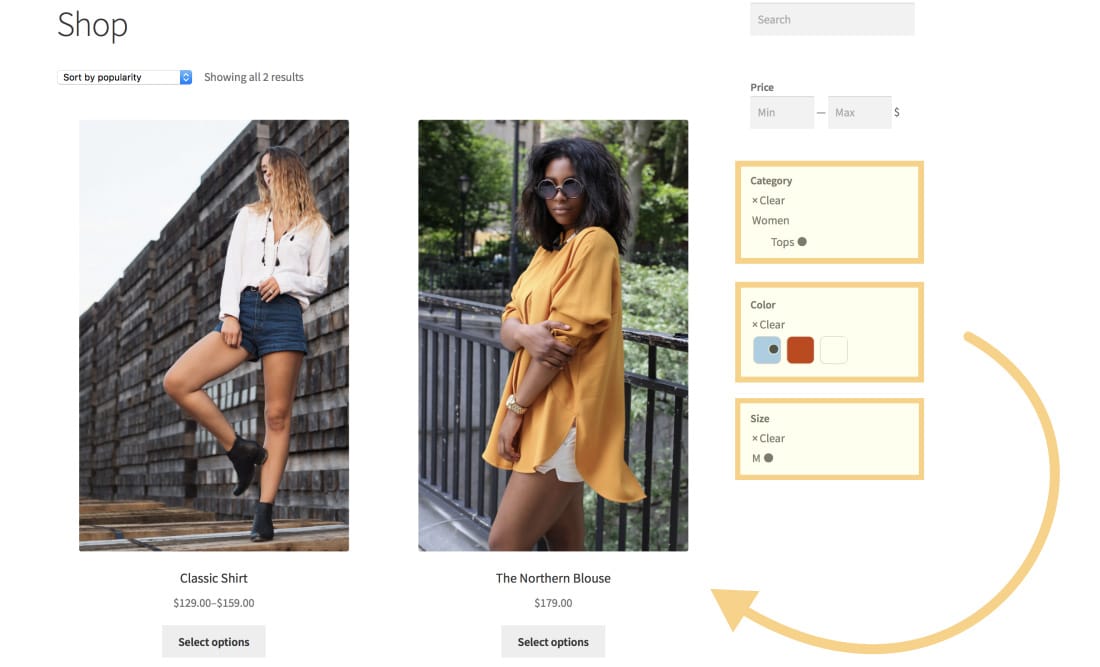
Task: Click the Min price input field
Action: click(781, 112)
